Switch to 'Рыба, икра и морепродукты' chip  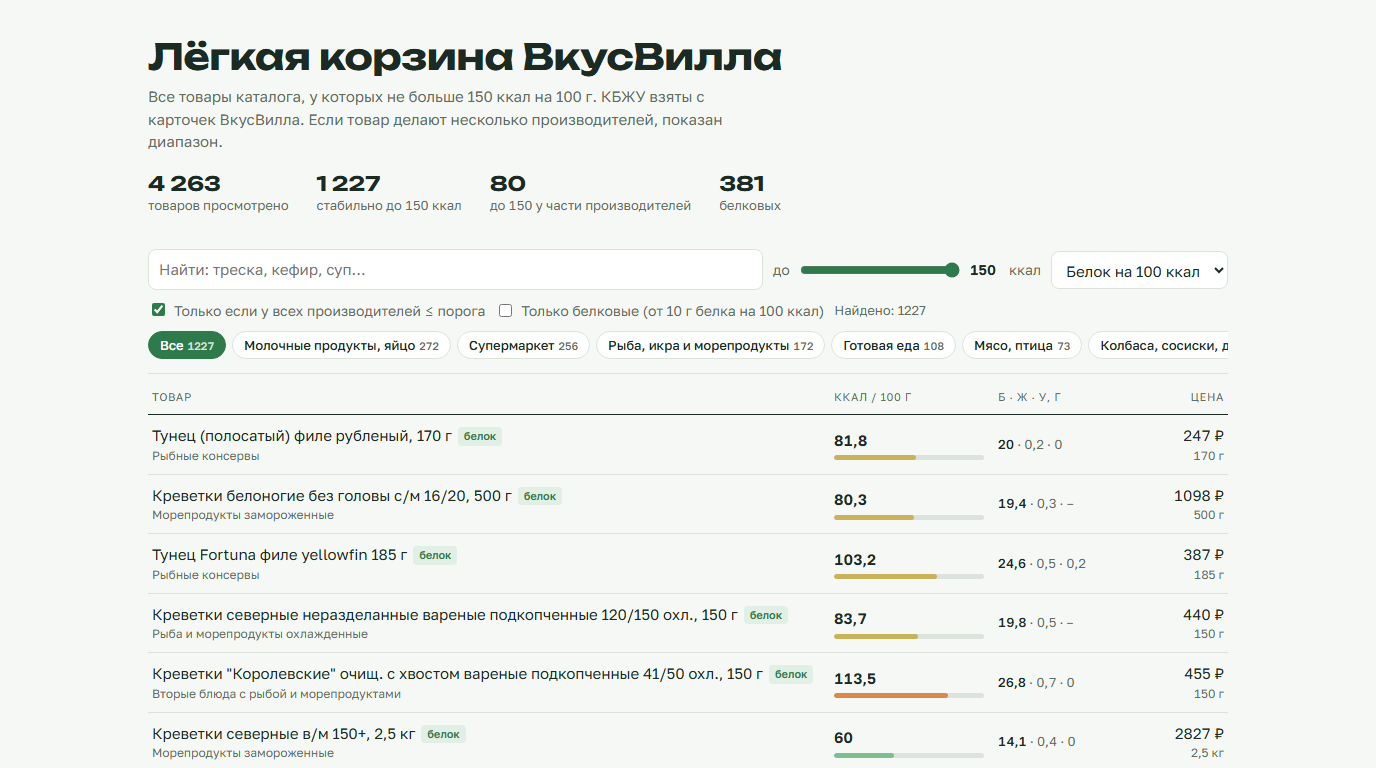711,346
